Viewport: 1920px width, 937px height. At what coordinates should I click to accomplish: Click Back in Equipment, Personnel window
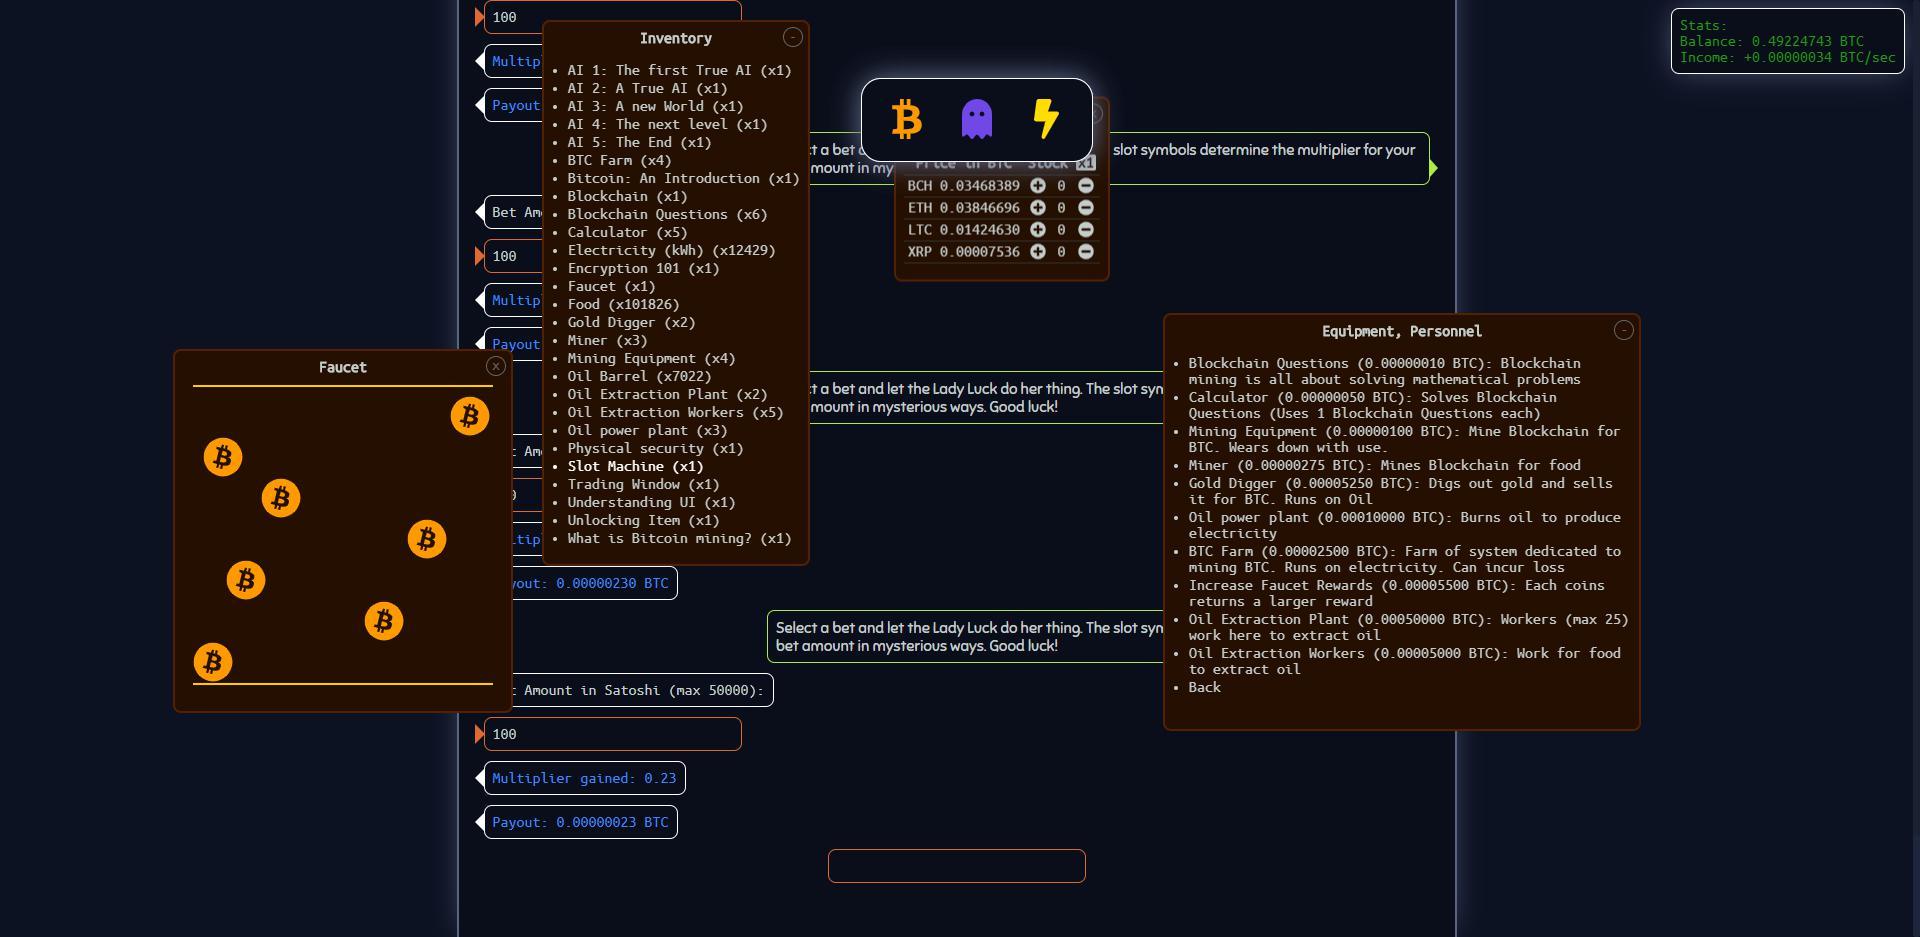(1204, 687)
